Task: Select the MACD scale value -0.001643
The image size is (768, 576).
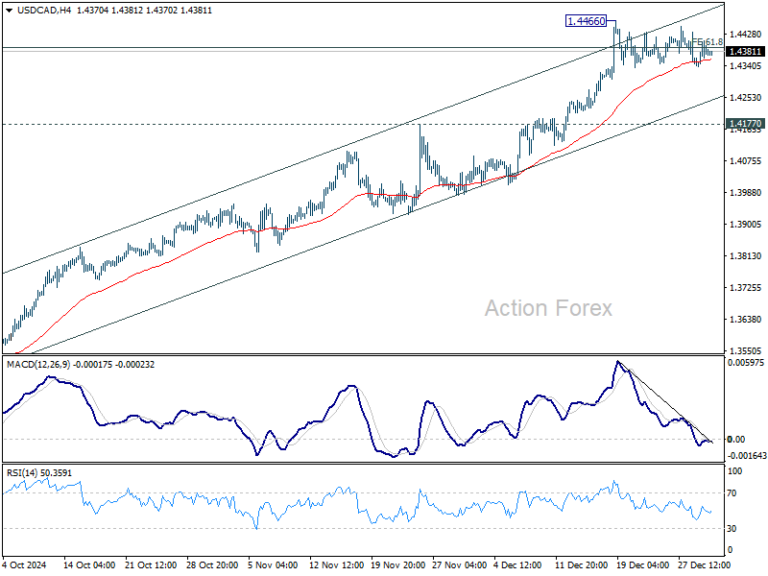Action: click(747, 456)
